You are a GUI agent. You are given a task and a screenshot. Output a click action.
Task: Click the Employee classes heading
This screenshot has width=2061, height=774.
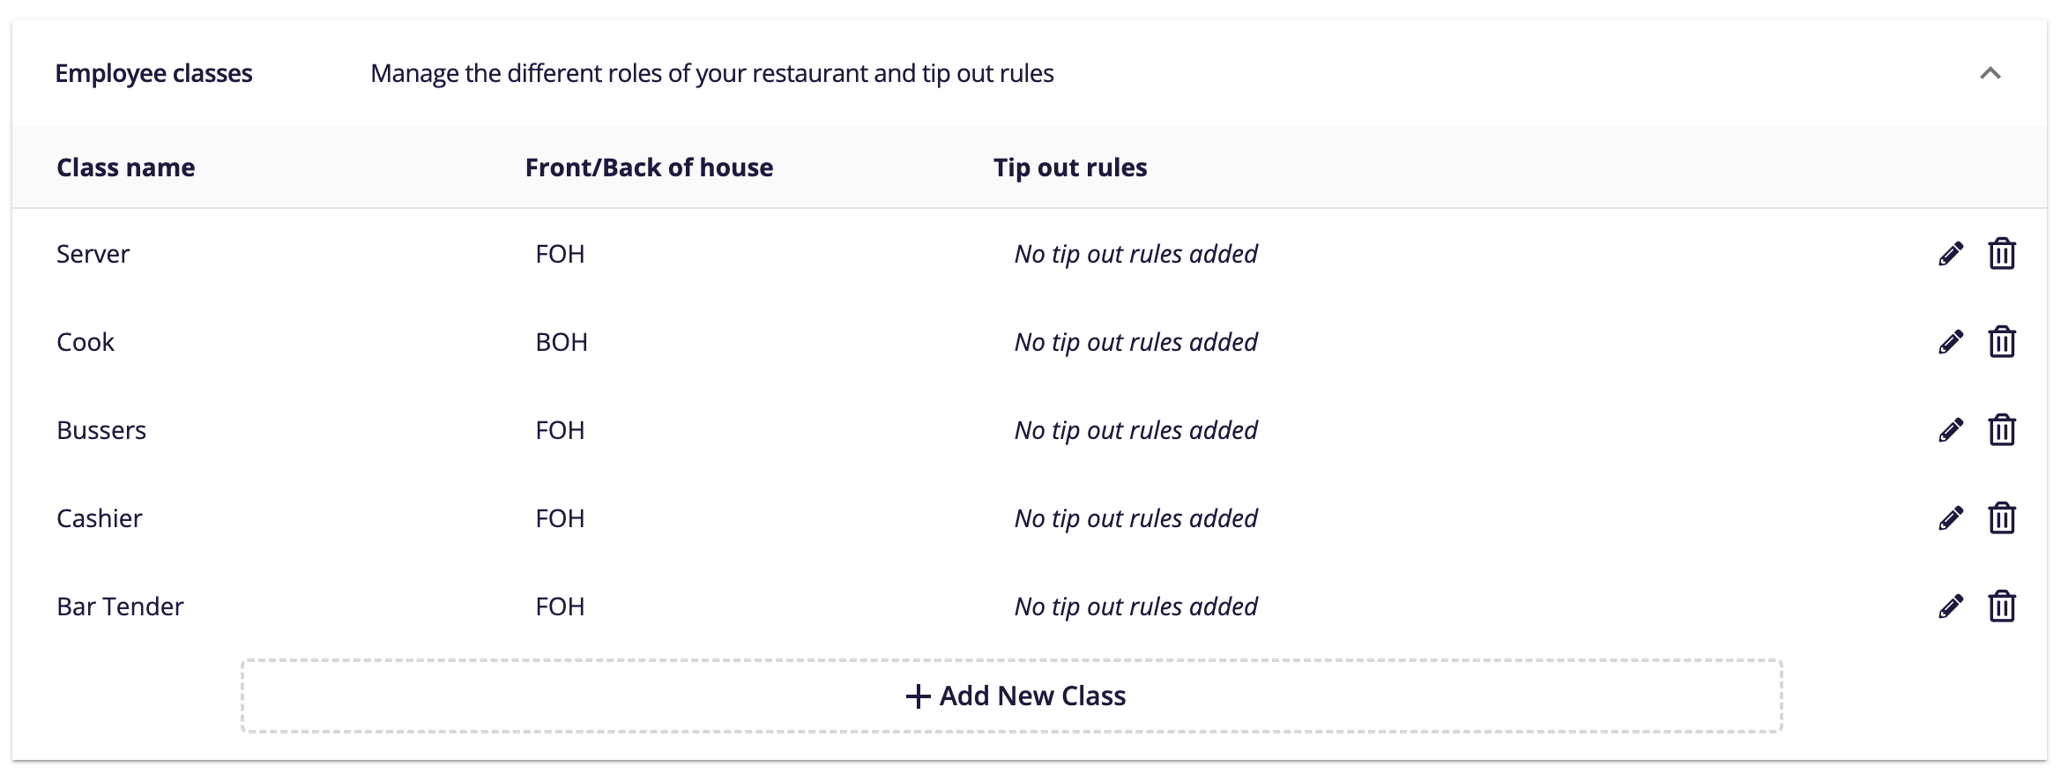point(153,73)
